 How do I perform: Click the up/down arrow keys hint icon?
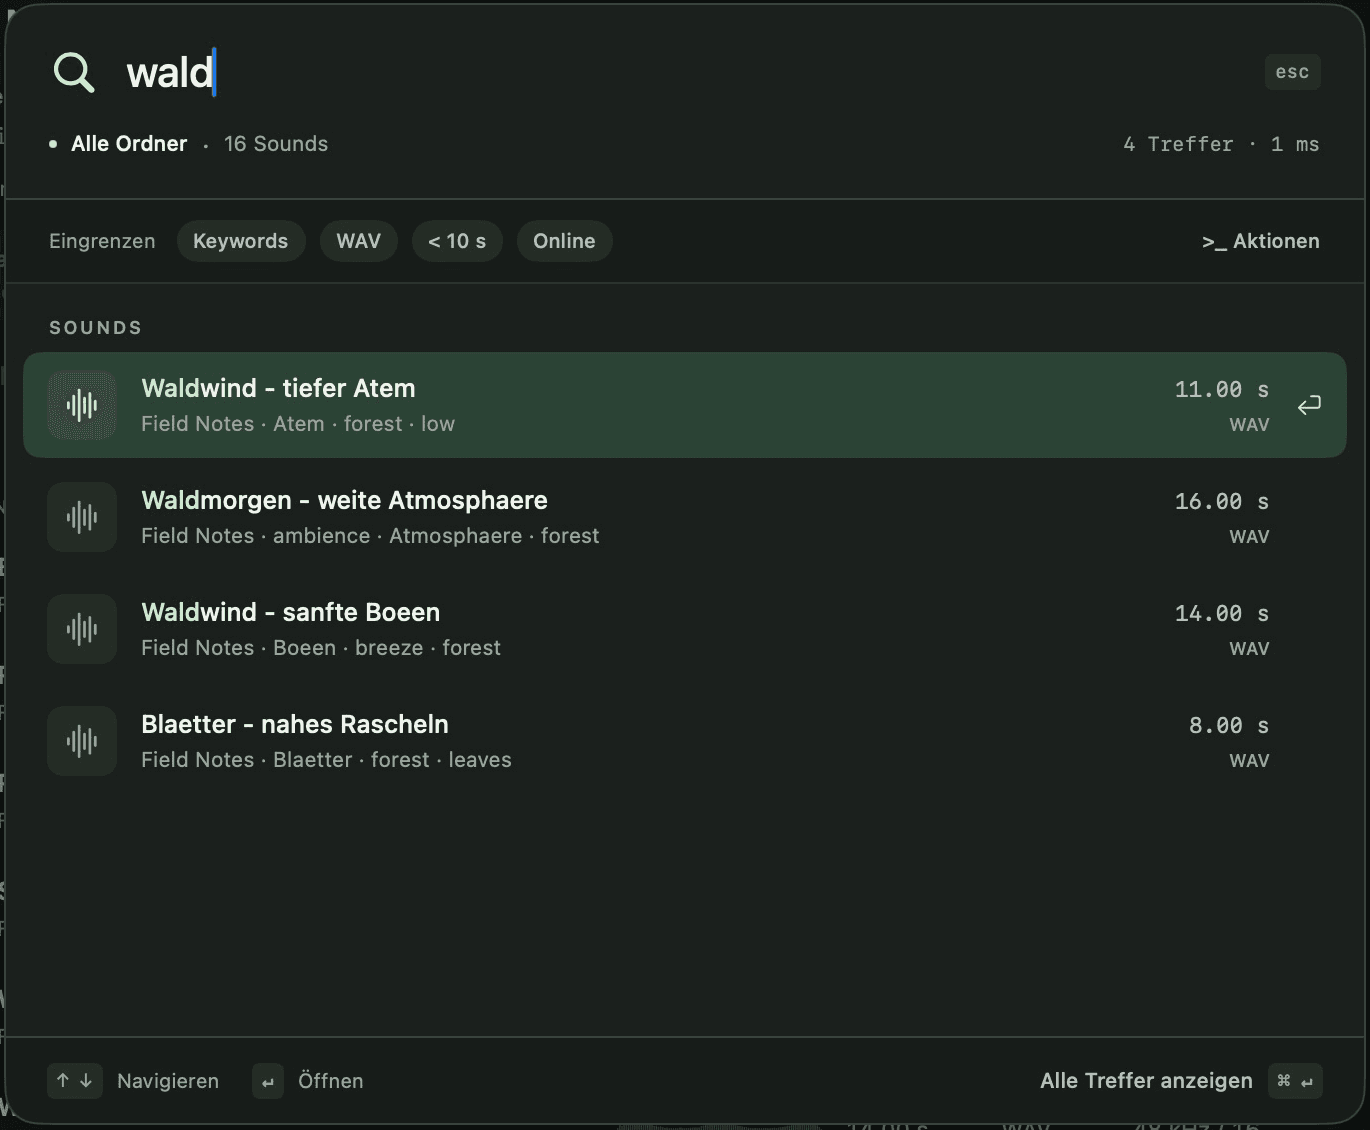click(x=75, y=1081)
